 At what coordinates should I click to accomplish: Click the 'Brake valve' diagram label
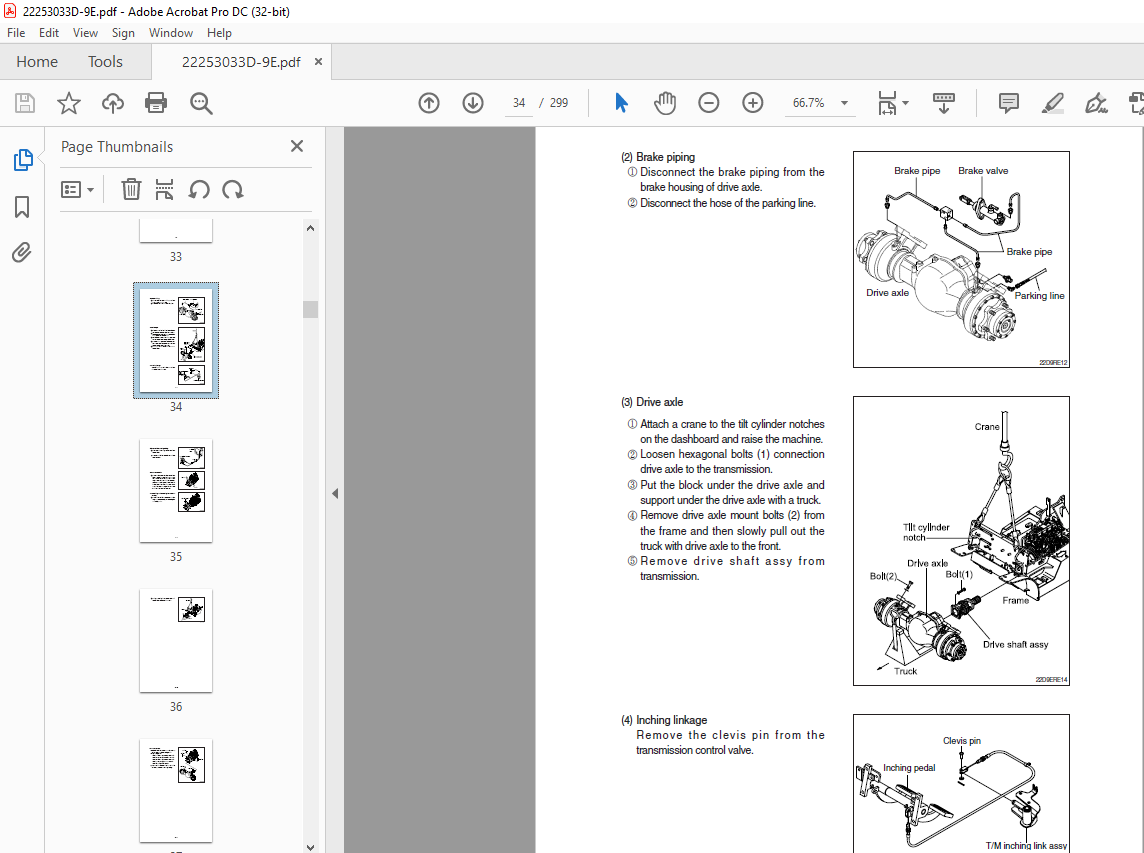(983, 171)
